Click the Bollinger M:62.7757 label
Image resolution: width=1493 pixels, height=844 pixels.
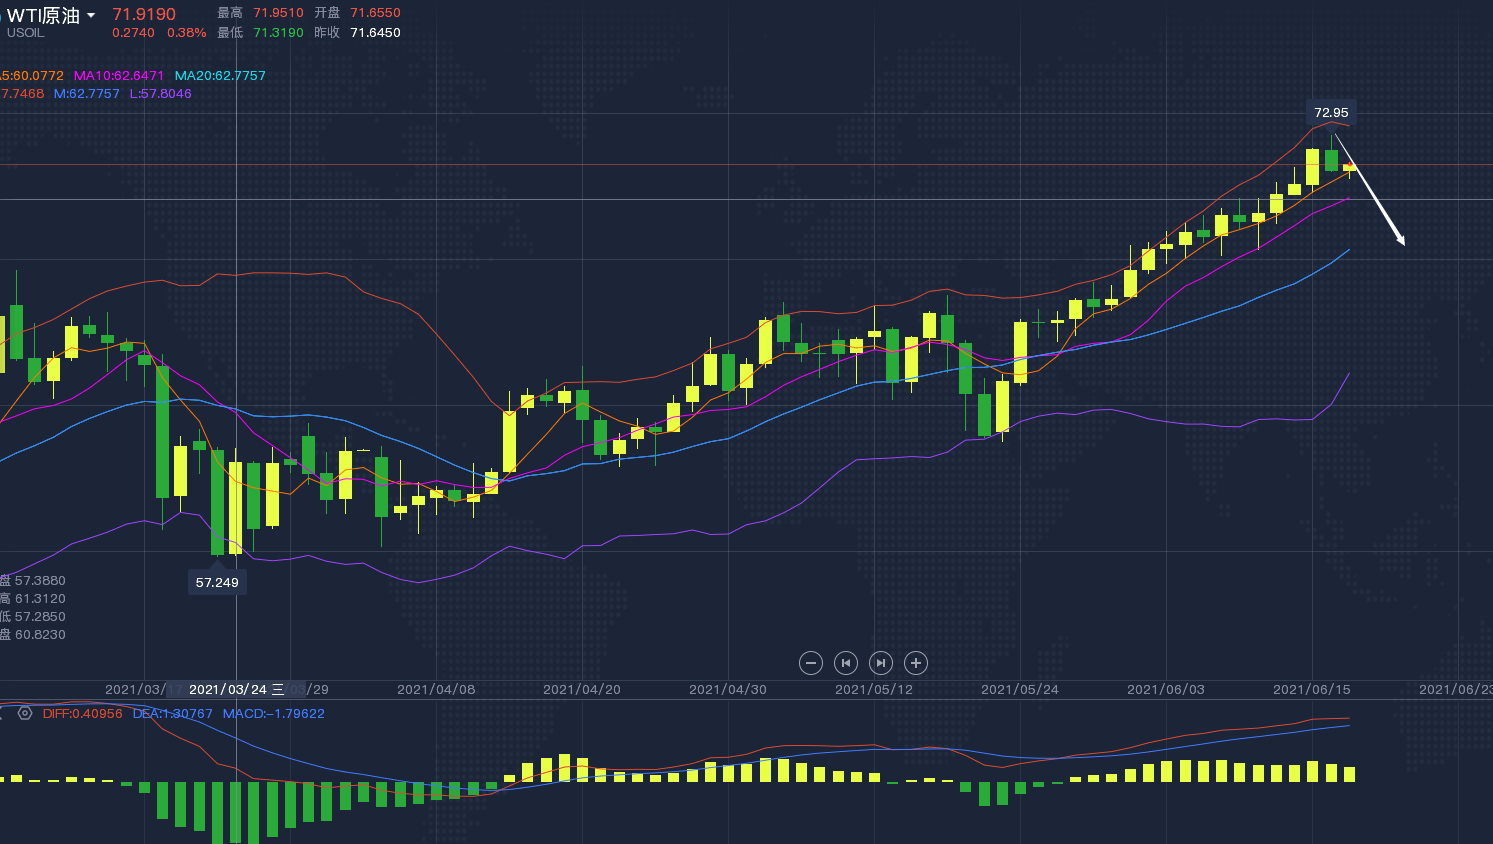(86, 94)
